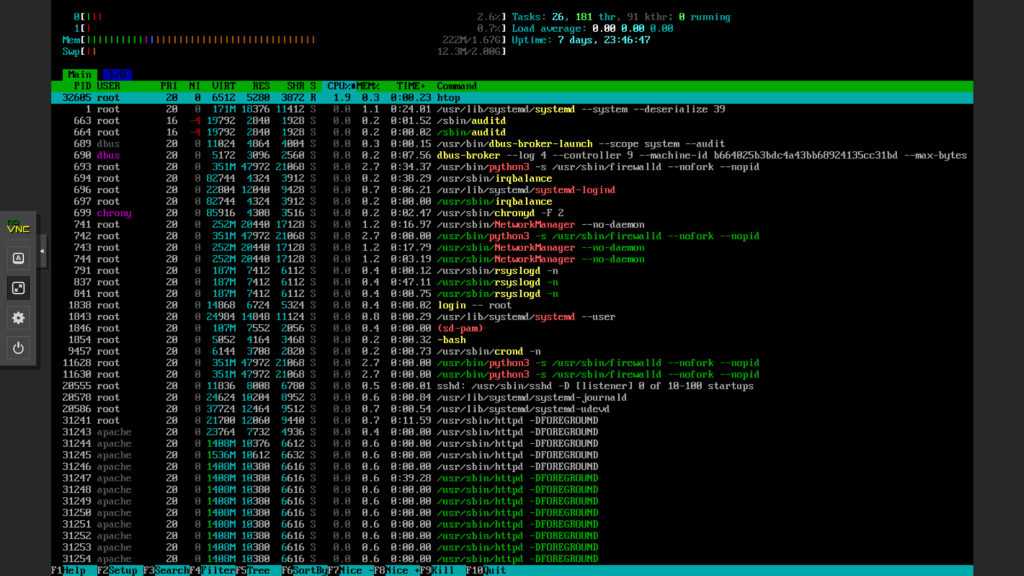Open the noVNC settings gear

click(18, 318)
